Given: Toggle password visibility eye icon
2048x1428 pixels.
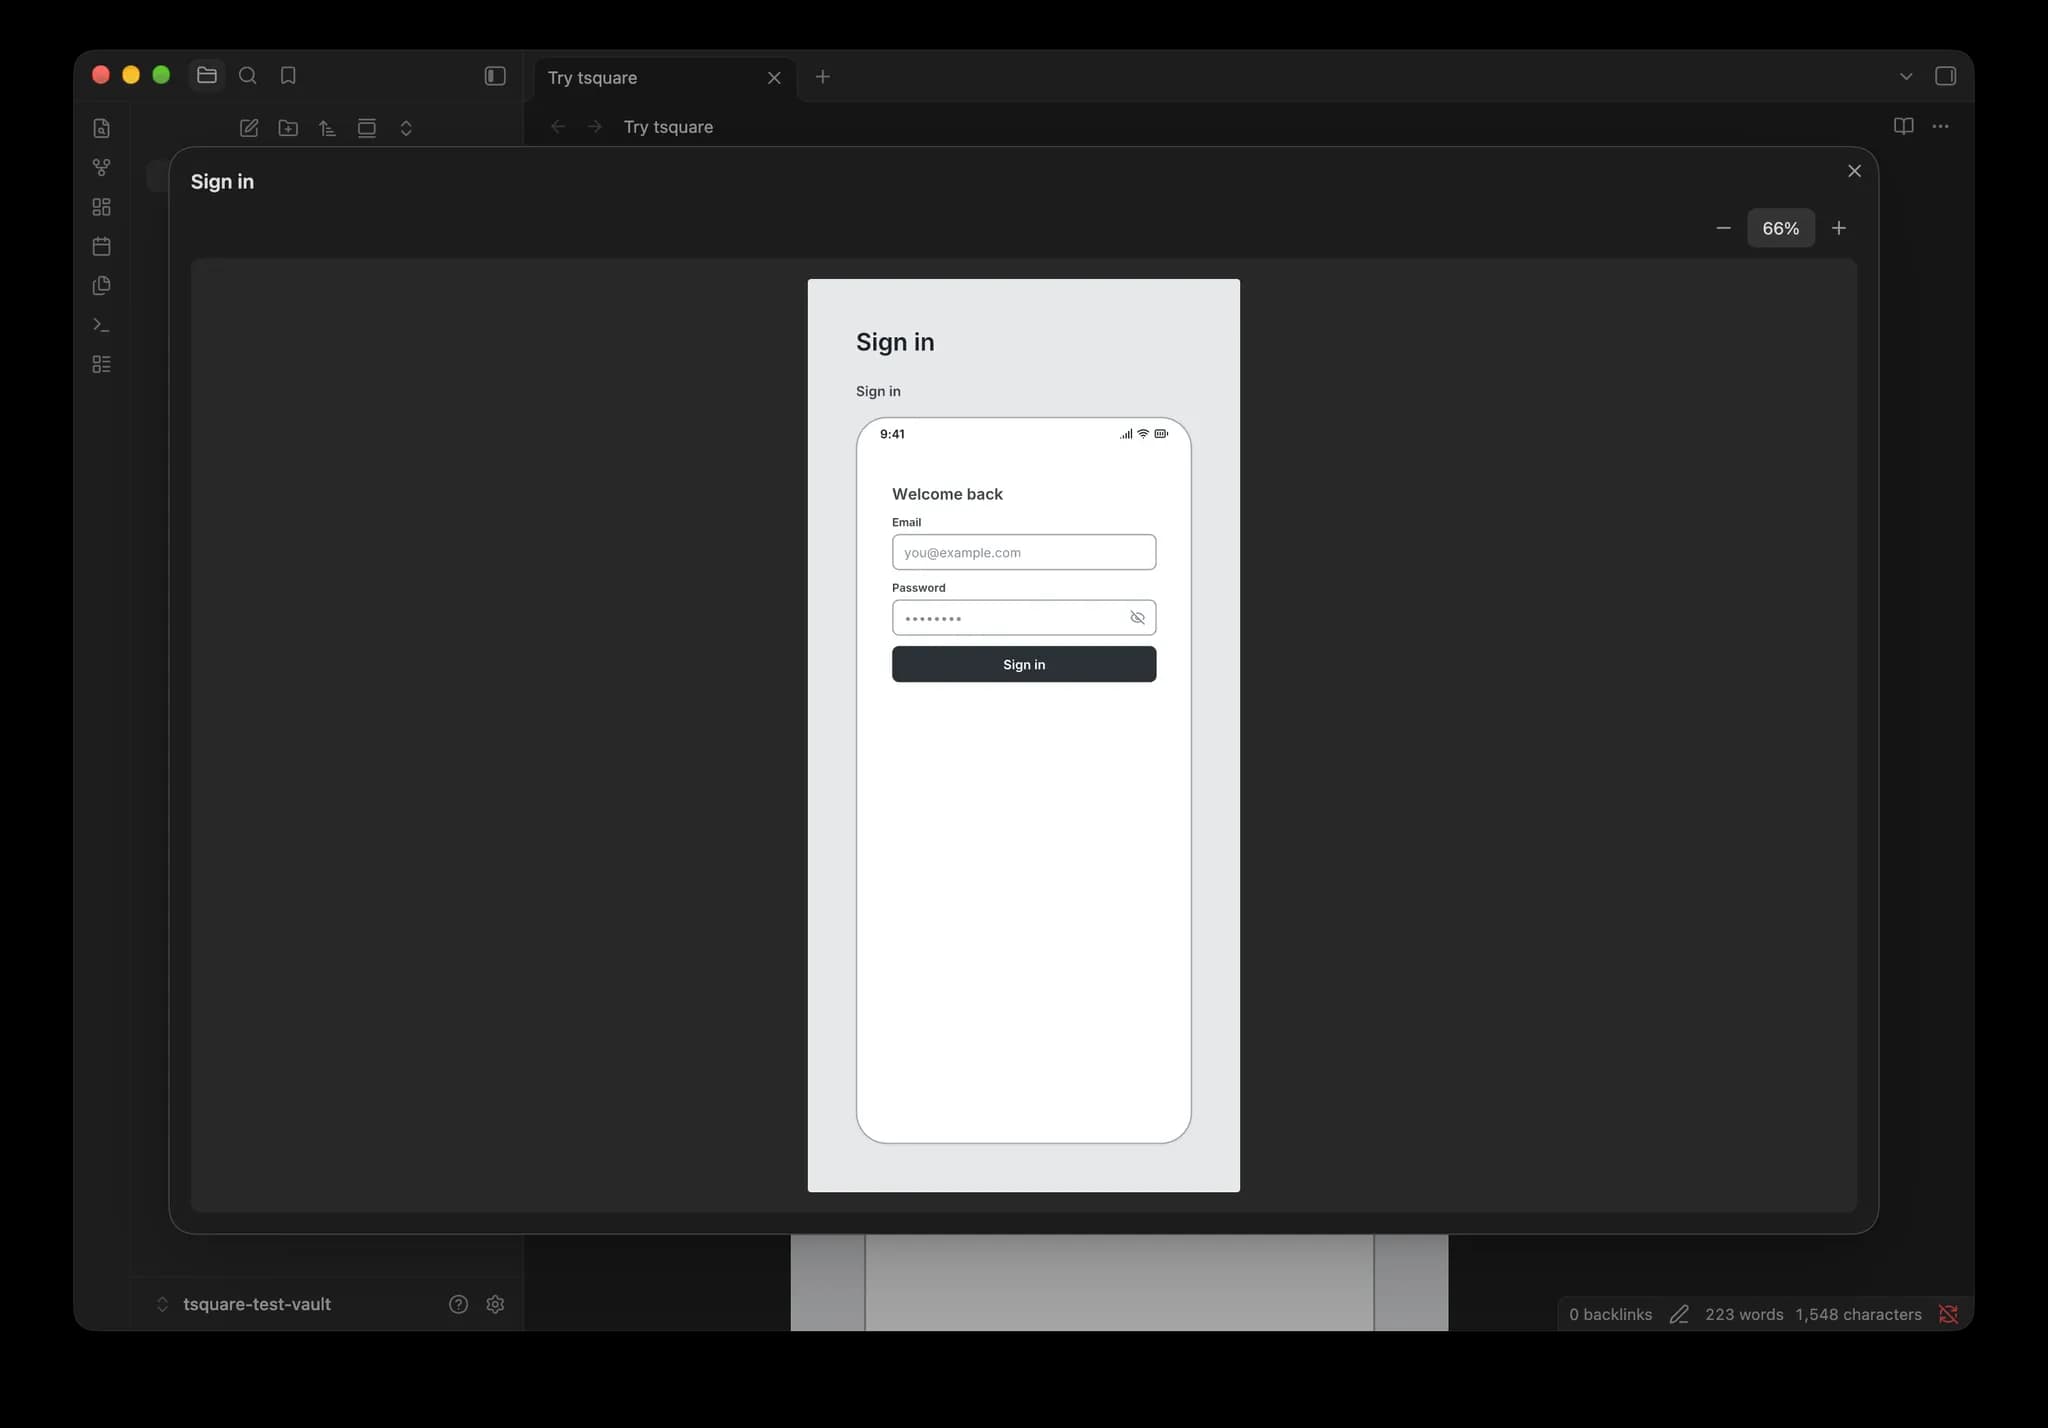Looking at the screenshot, I should pos(1137,618).
